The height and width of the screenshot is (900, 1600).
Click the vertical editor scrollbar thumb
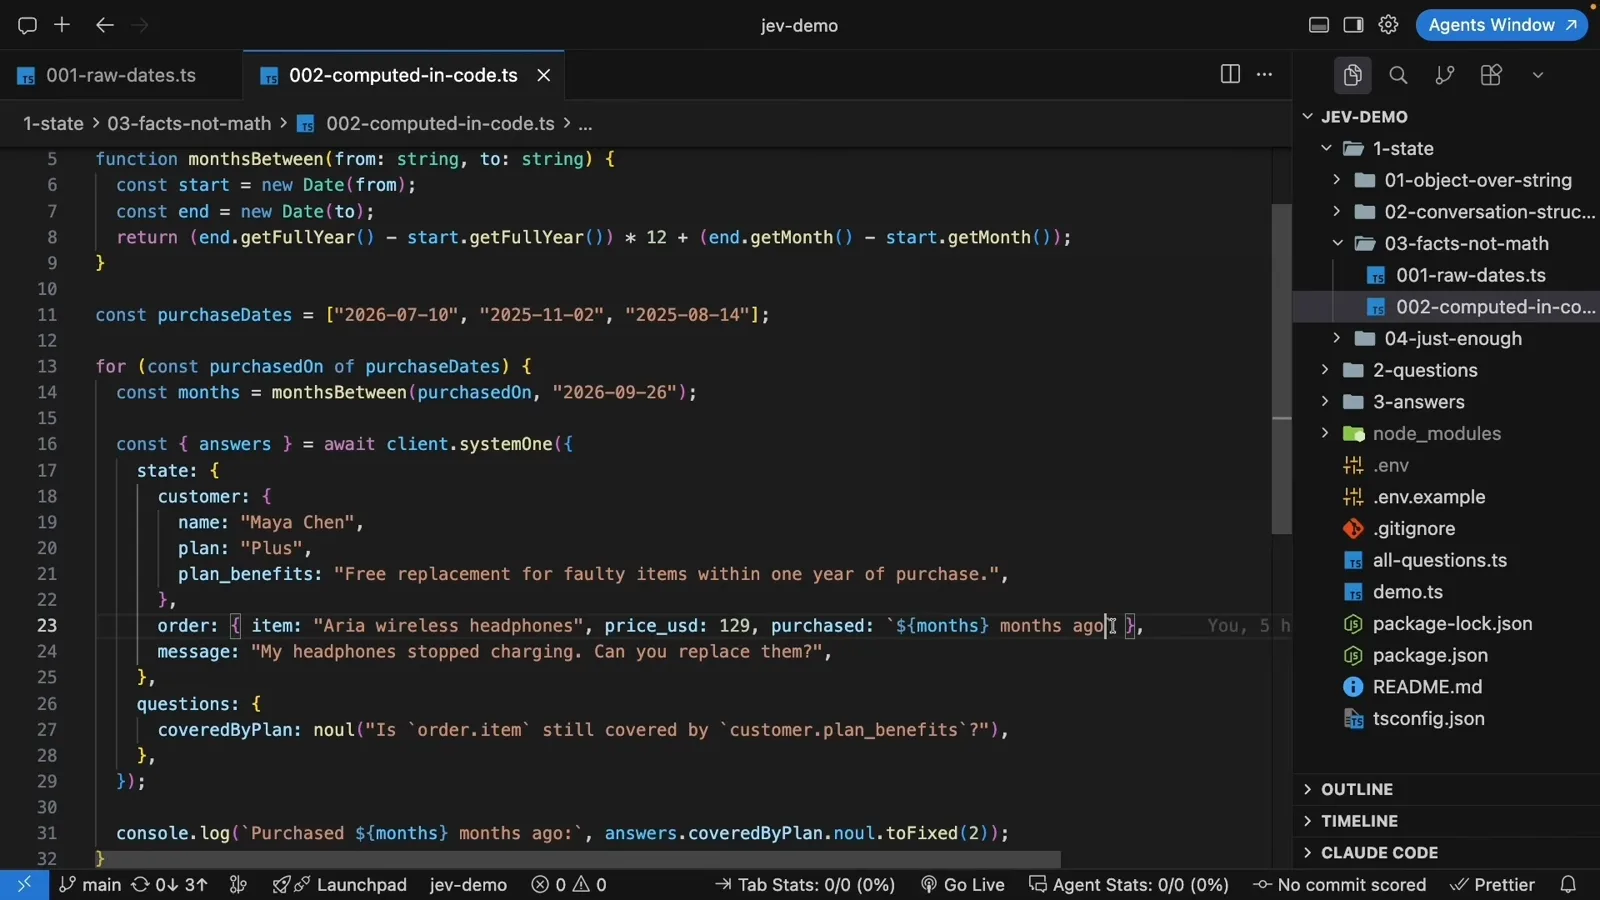(1281, 369)
